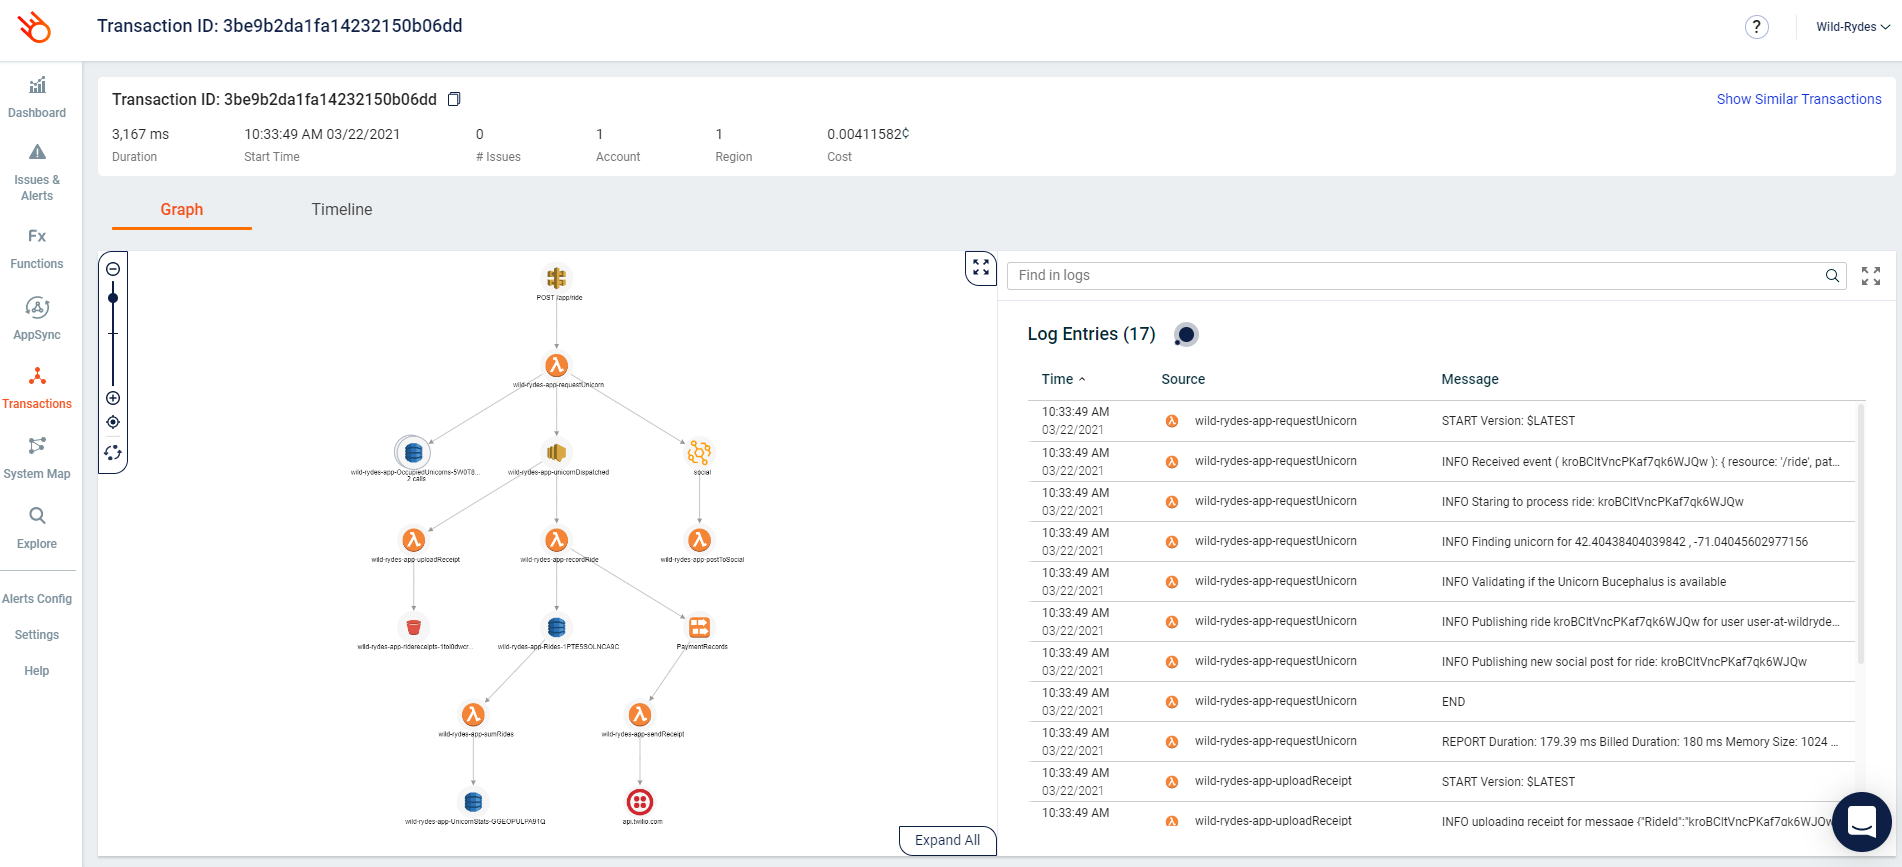Select the recordRide Lambda node
Image resolution: width=1902 pixels, height=867 pixels.
click(557, 540)
